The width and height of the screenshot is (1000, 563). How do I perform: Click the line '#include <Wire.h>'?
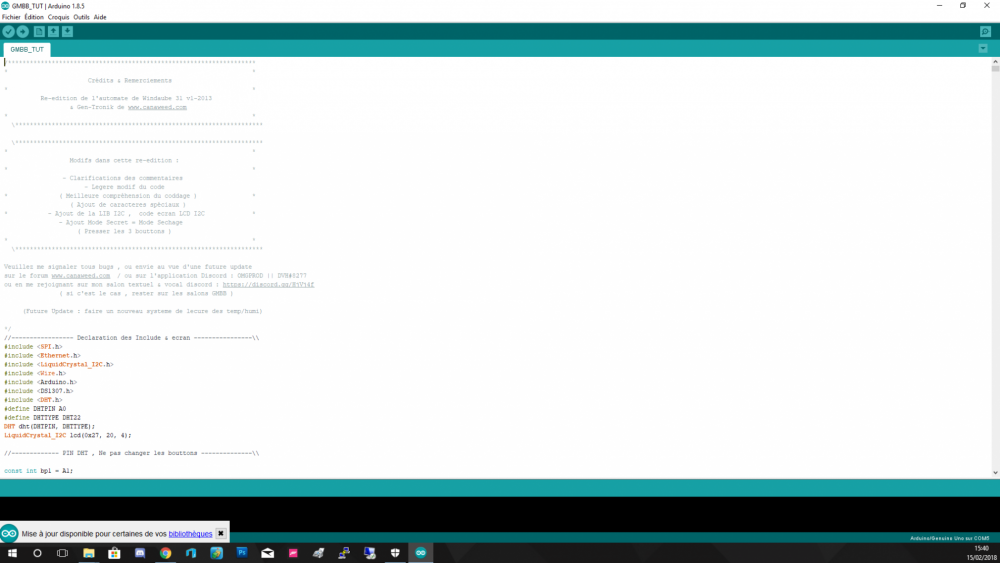point(34,374)
